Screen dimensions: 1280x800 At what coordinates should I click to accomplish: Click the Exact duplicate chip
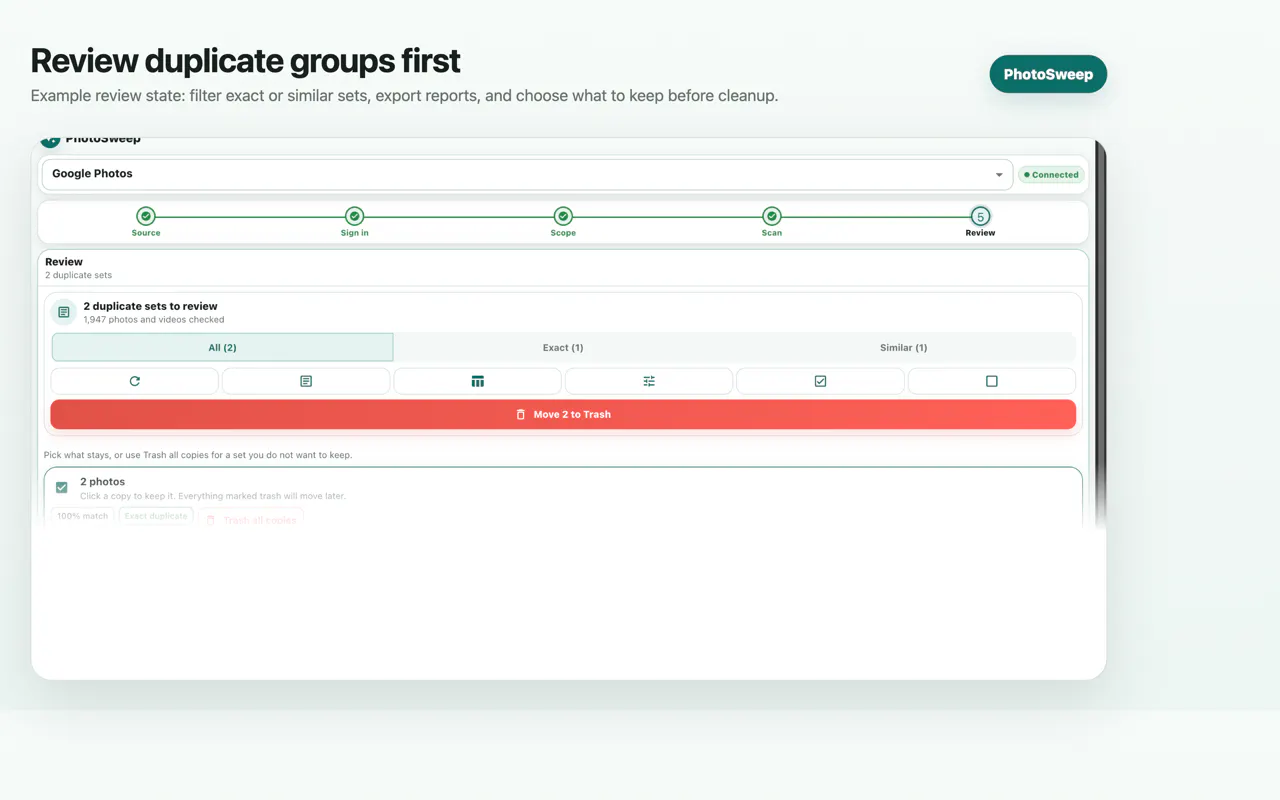tap(156, 517)
